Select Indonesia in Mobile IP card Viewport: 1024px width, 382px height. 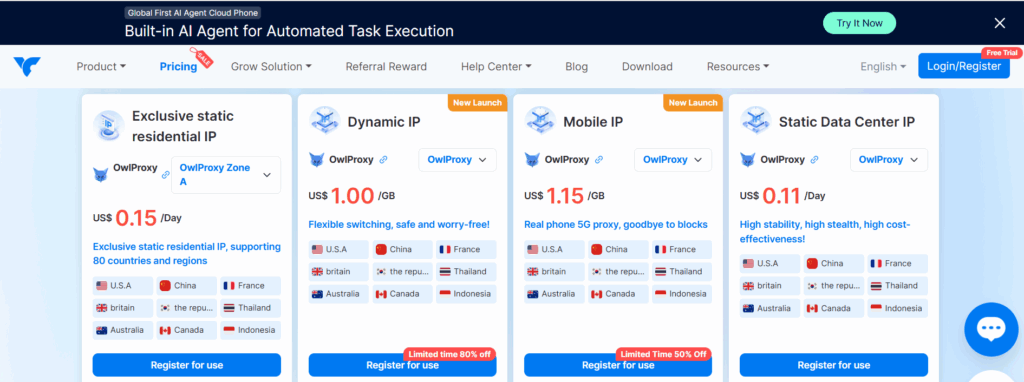tap(682, 294)
